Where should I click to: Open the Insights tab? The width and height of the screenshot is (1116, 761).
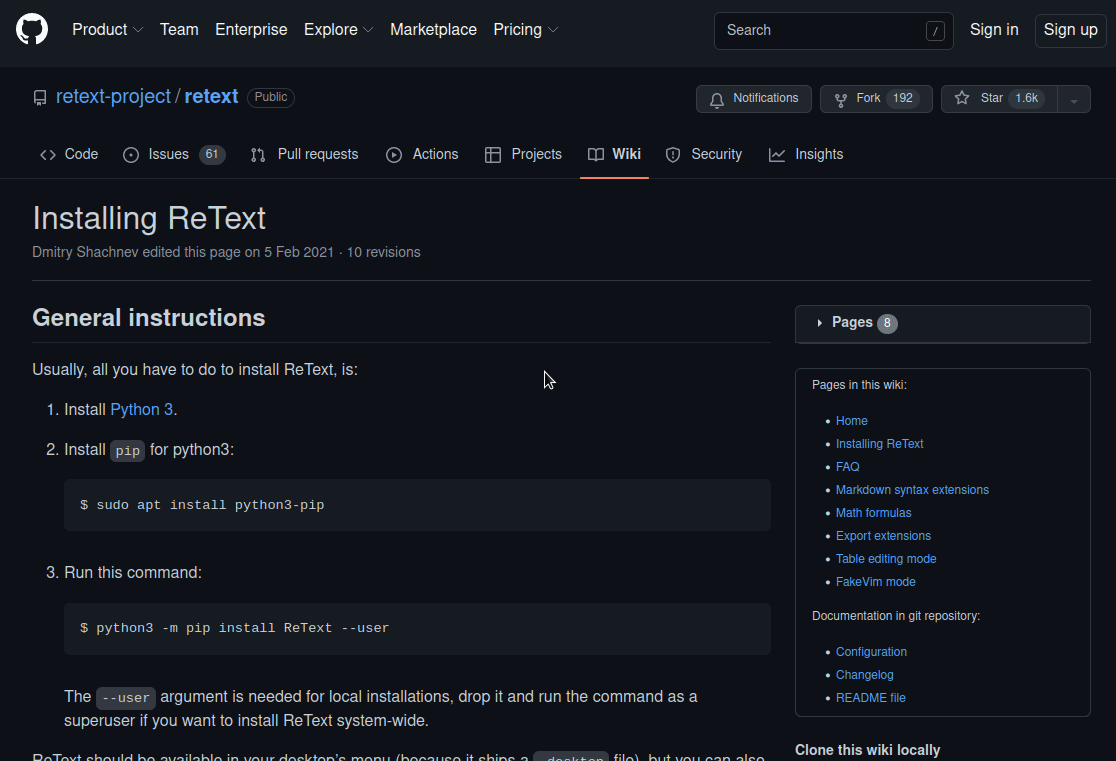pyautogui.click(x=806, y=154)
